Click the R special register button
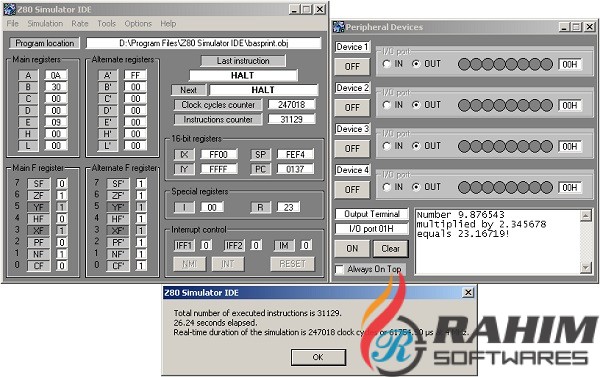 pyautogui.click(x=260, y=207)
